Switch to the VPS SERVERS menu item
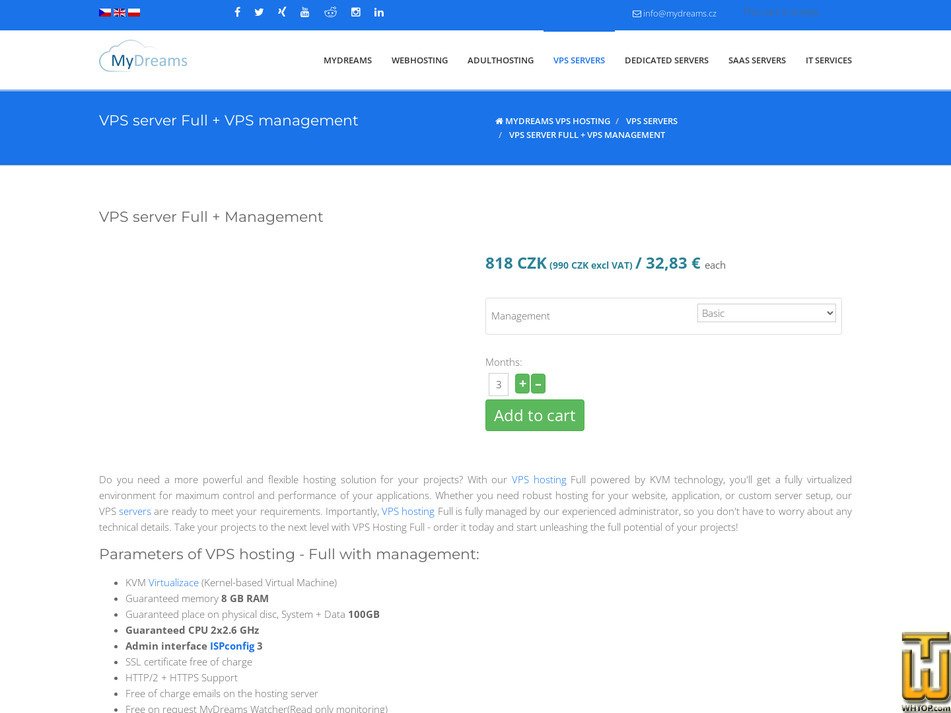The width and height of the screenshot is (951, 713). pyautogui.click(x=579, y=60)
